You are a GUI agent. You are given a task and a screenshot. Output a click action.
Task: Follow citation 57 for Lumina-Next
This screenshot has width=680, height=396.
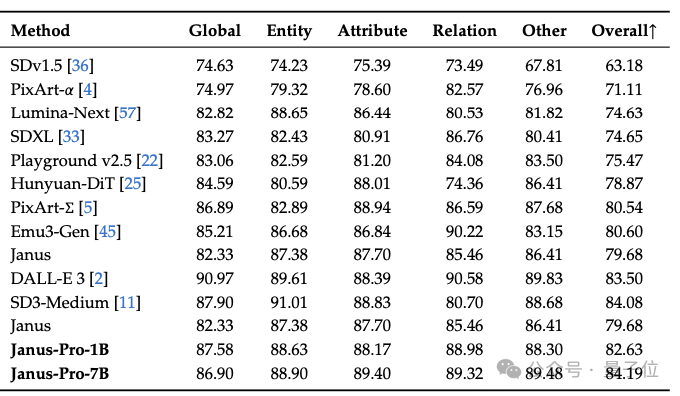pos(128,113)
